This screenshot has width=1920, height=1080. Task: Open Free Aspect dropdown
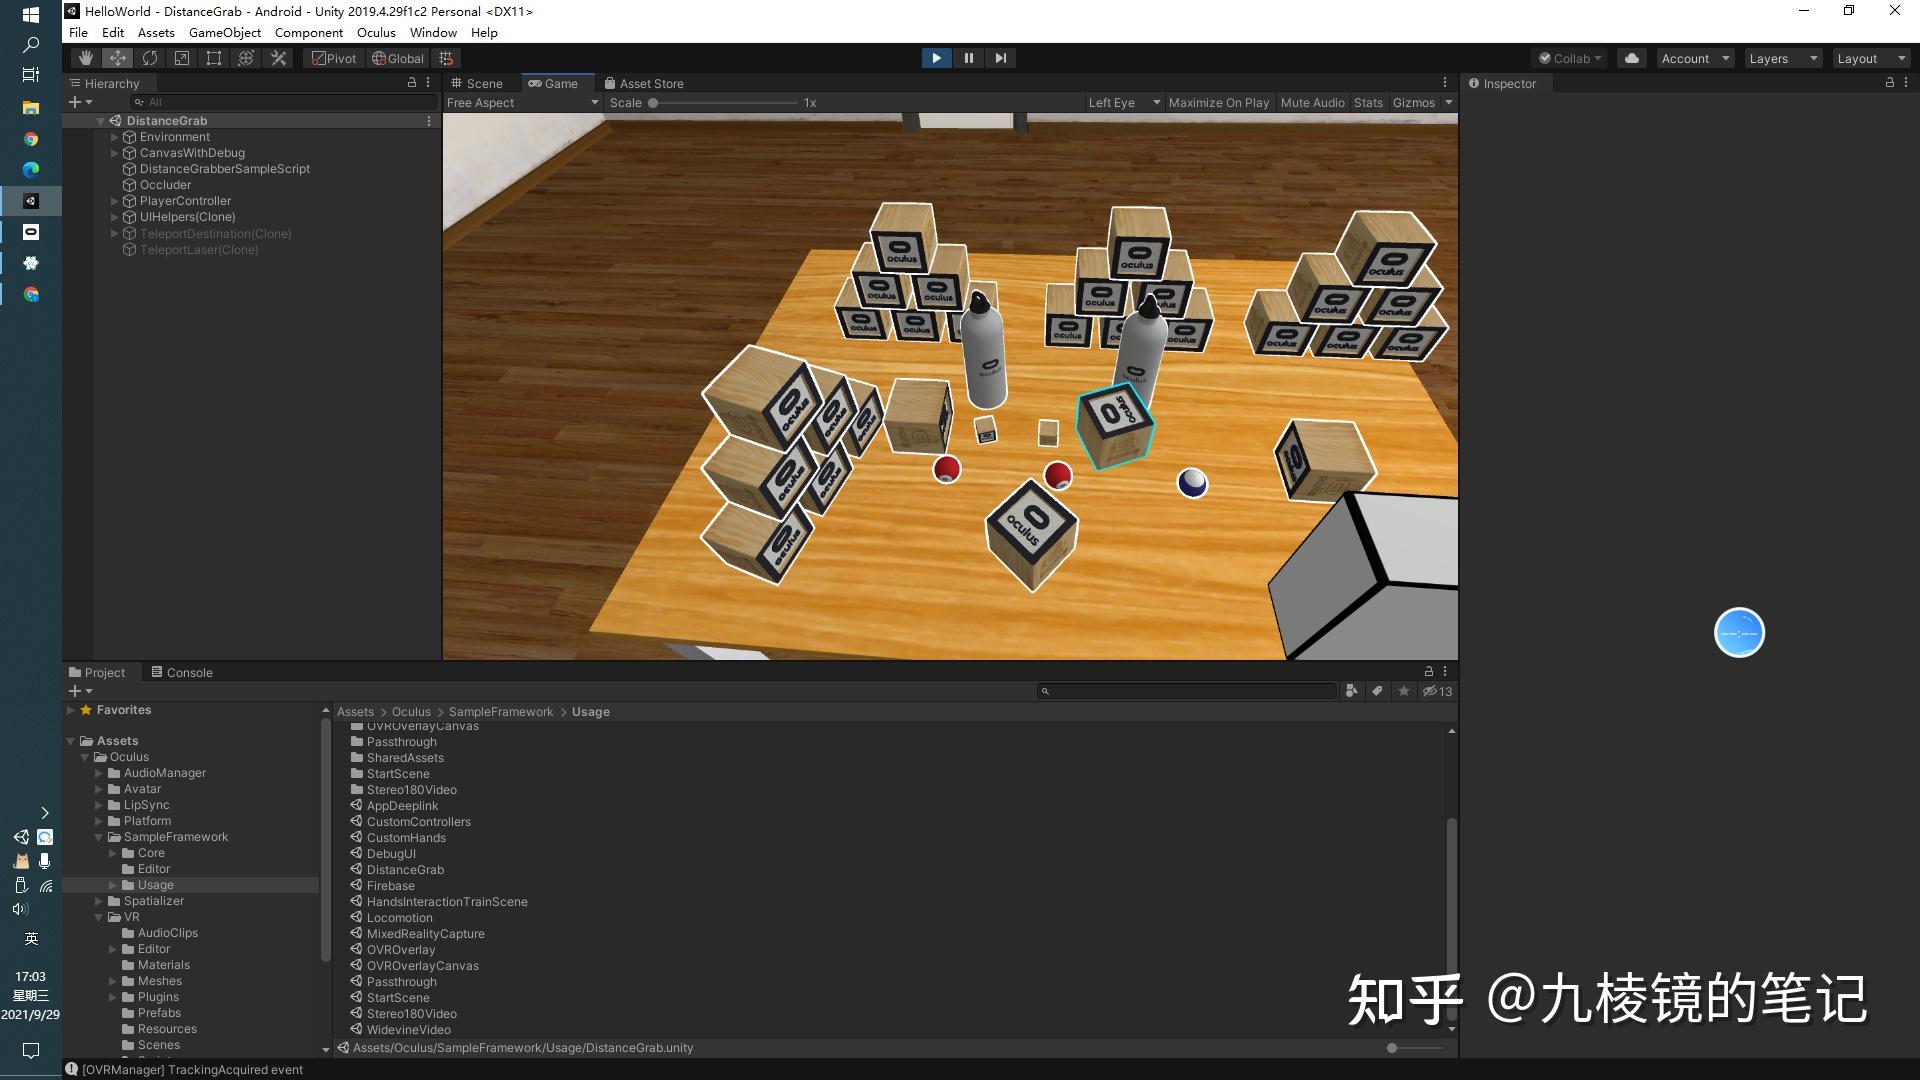click(x=522, y=102)
